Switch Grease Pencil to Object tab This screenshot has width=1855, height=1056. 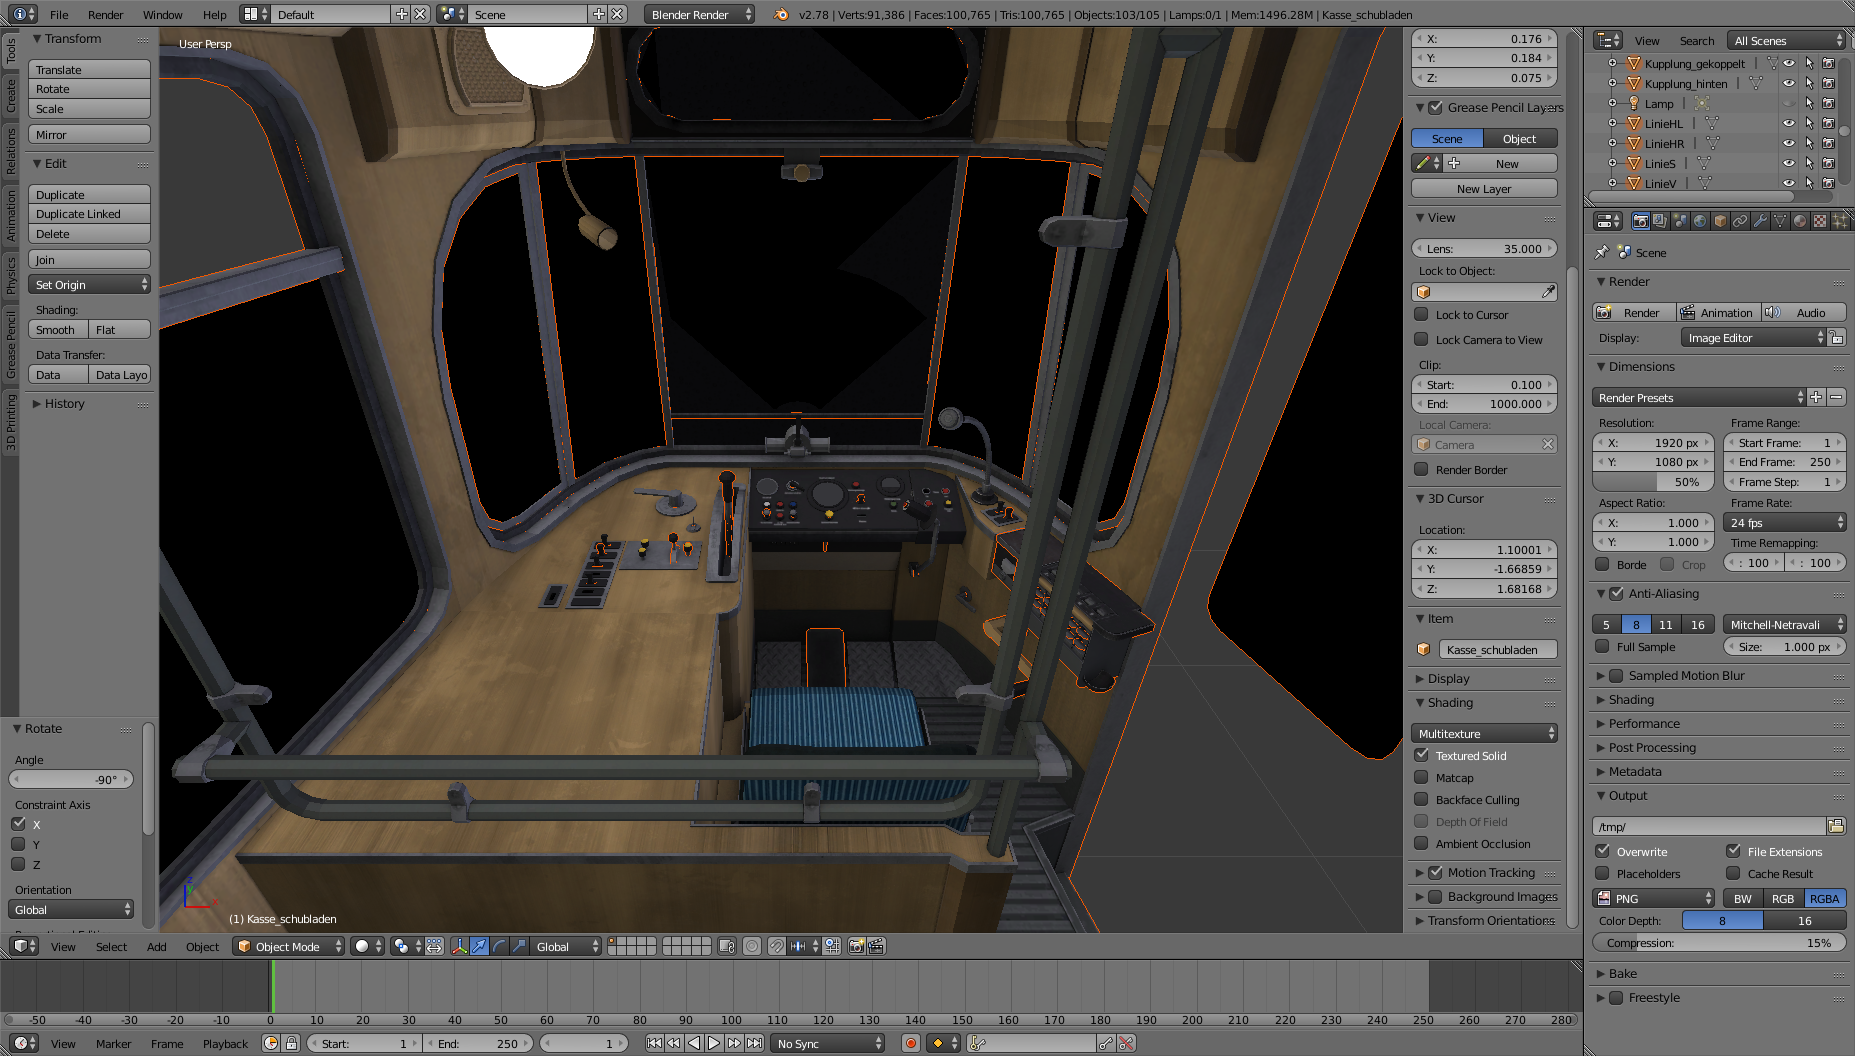(x=1519, y=139)
